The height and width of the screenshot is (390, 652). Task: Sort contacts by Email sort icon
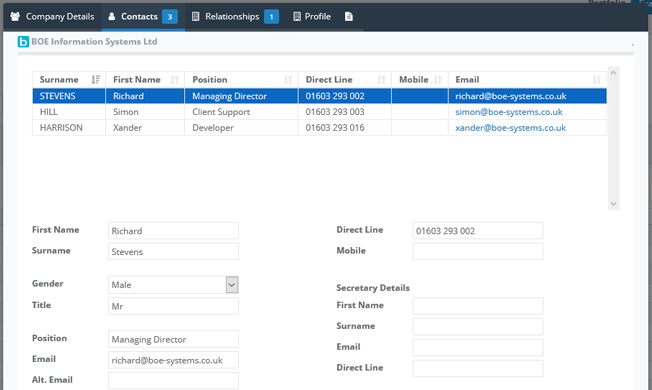597,79
